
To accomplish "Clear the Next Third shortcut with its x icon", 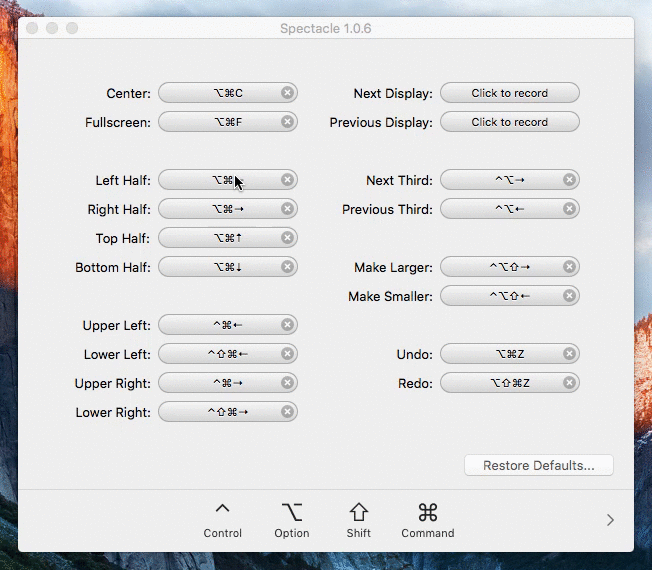I will click(569, 180).
